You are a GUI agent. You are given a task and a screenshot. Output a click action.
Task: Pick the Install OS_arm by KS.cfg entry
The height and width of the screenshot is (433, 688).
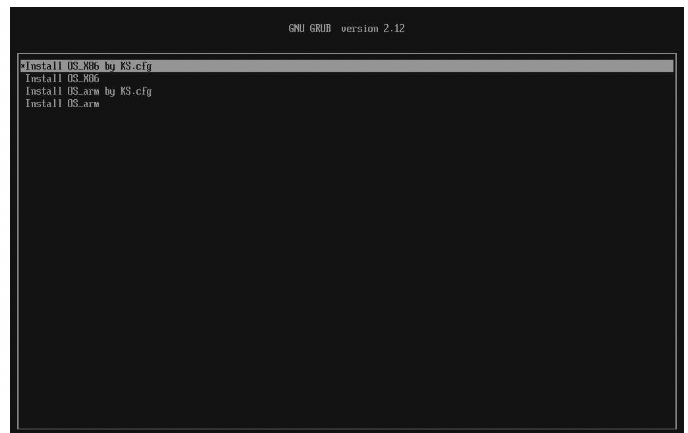click(x=88, y=91)
